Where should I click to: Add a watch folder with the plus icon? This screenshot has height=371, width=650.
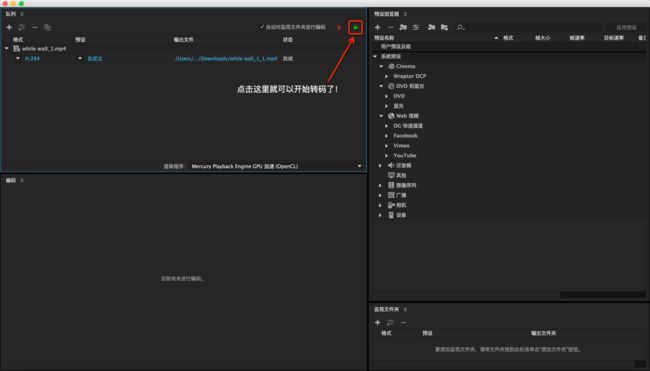tap(377, 322)
